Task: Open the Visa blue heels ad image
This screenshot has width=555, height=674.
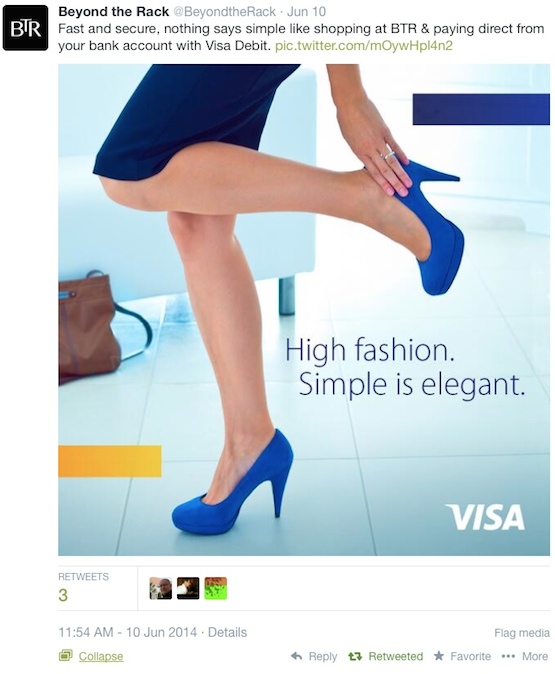Action: [x=304, y=310]
